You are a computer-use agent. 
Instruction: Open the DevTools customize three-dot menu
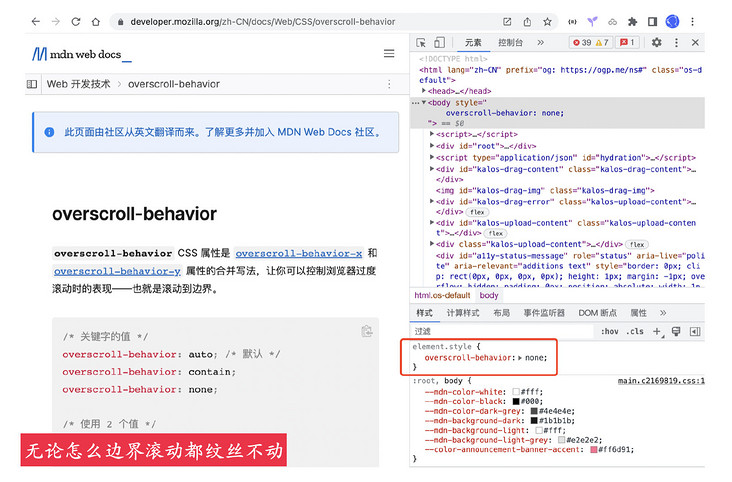(x=676, y=43)
